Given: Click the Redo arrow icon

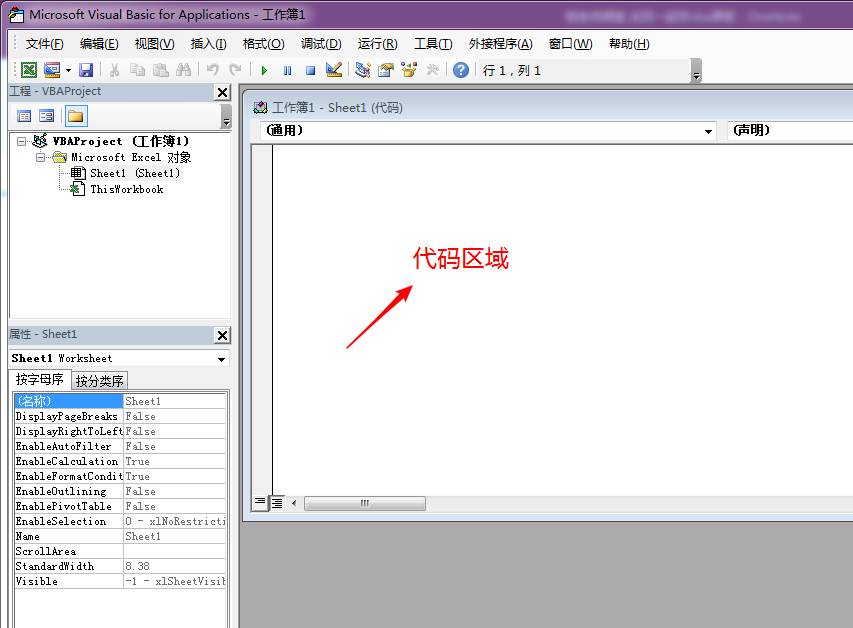Looking at the screenshot, I should tap(235, 70).
